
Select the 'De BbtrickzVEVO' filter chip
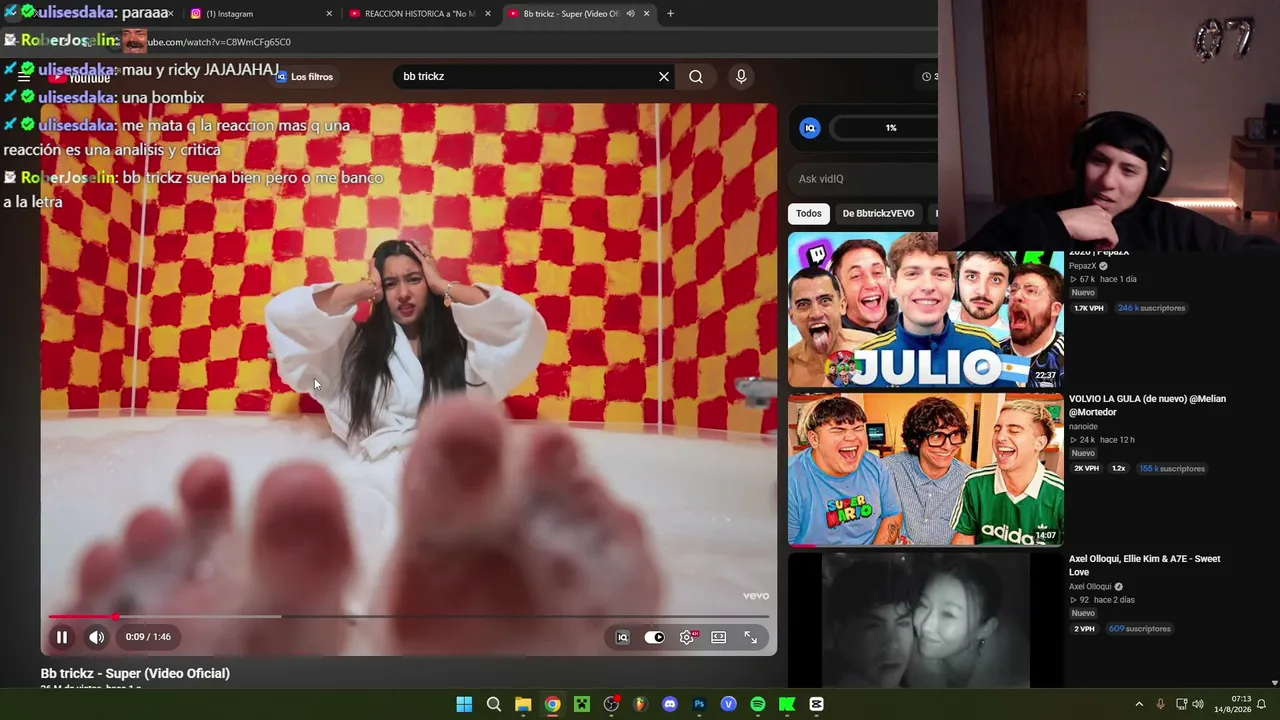pyautogui.click(x=878, y=213)
